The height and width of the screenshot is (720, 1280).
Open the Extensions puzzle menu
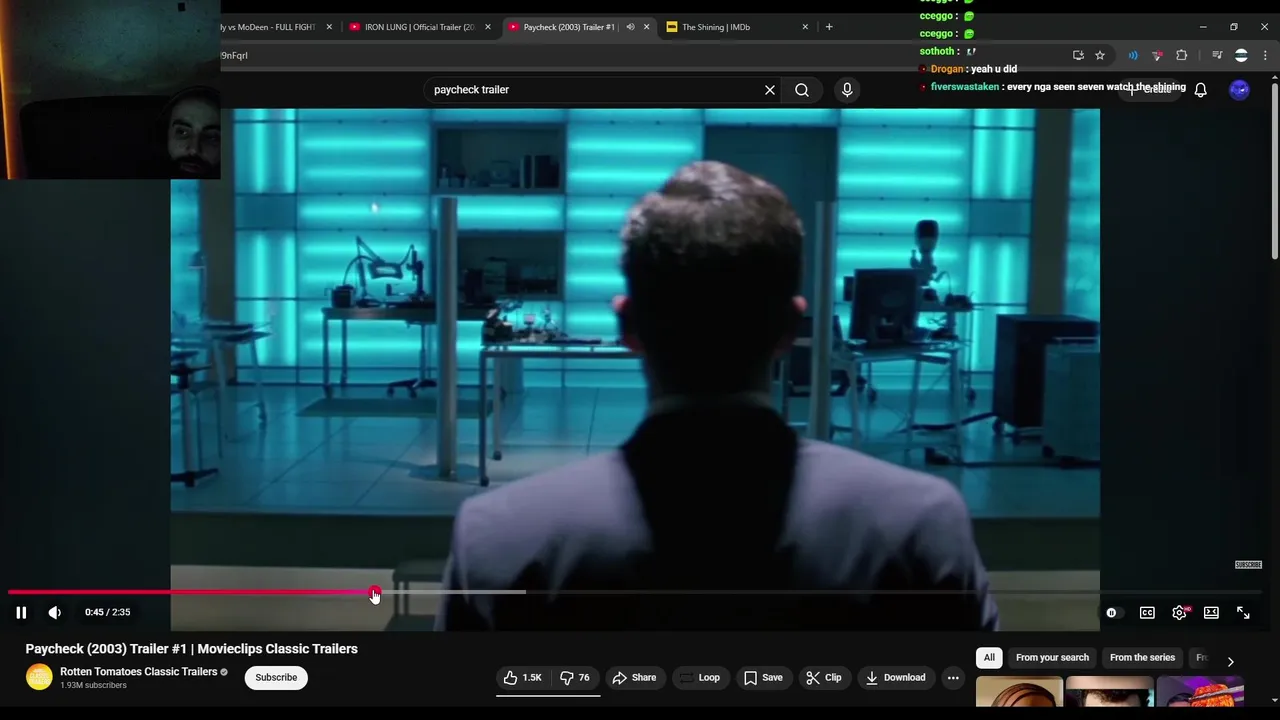pos(1182,56)
